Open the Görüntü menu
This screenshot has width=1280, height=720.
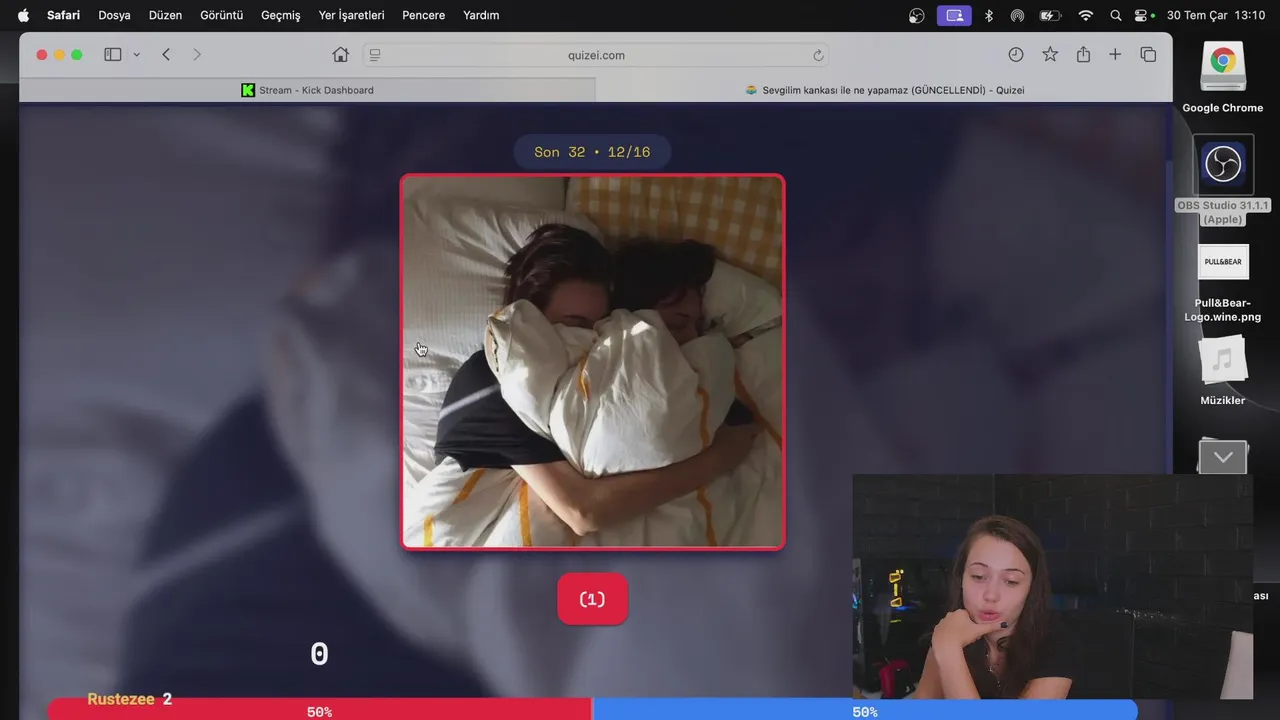click(x=222, y=15)
